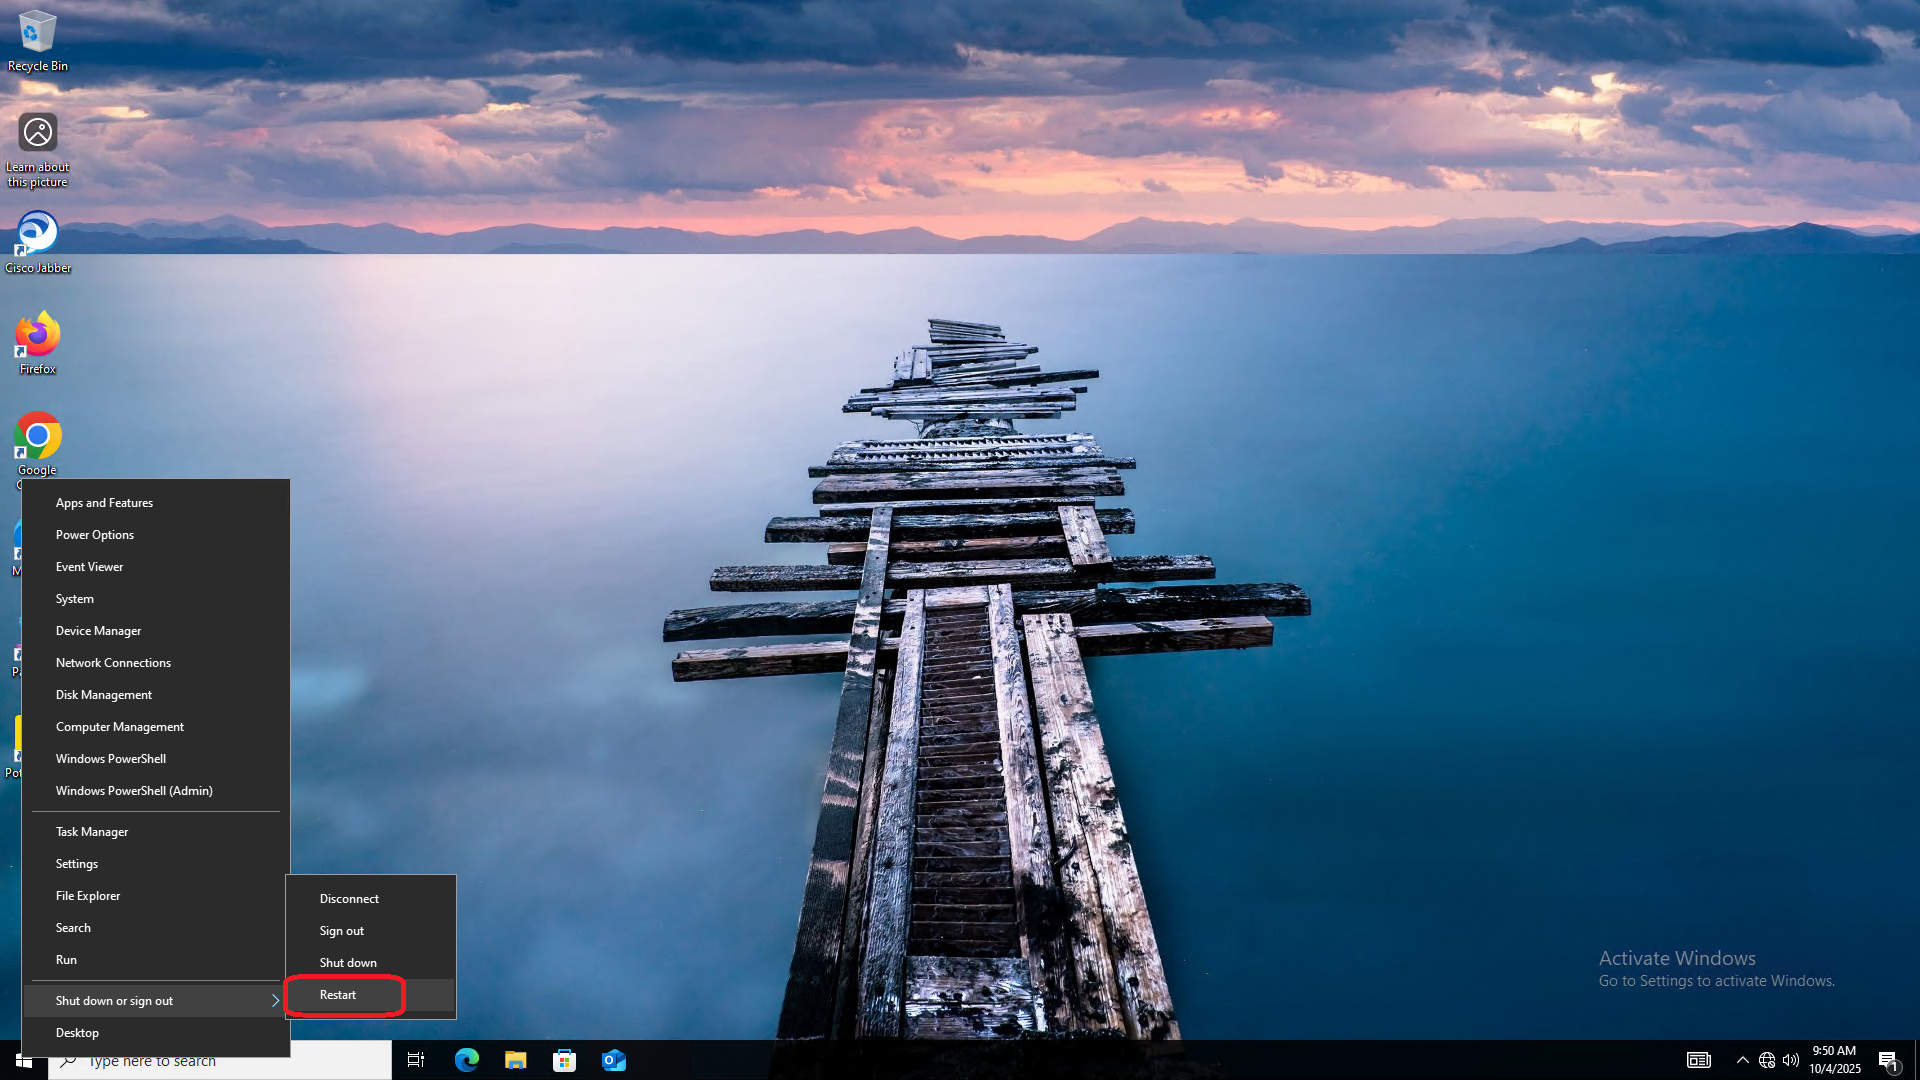1920x1080 pixels.
Task: Select Restart from the submenu
Action: pos(338,995)
